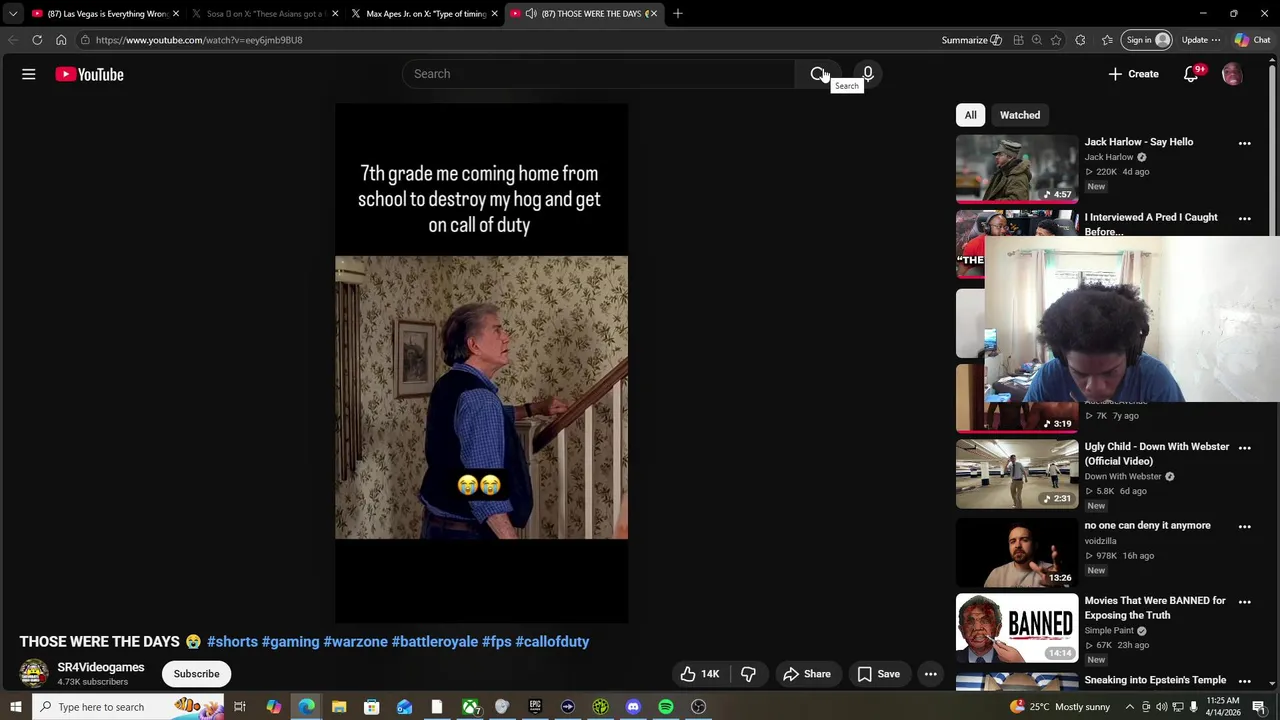The height and width of the screenshot is (720, 1280).
Task: Click the YouTube search magnifier button
Action: (818, 74)
